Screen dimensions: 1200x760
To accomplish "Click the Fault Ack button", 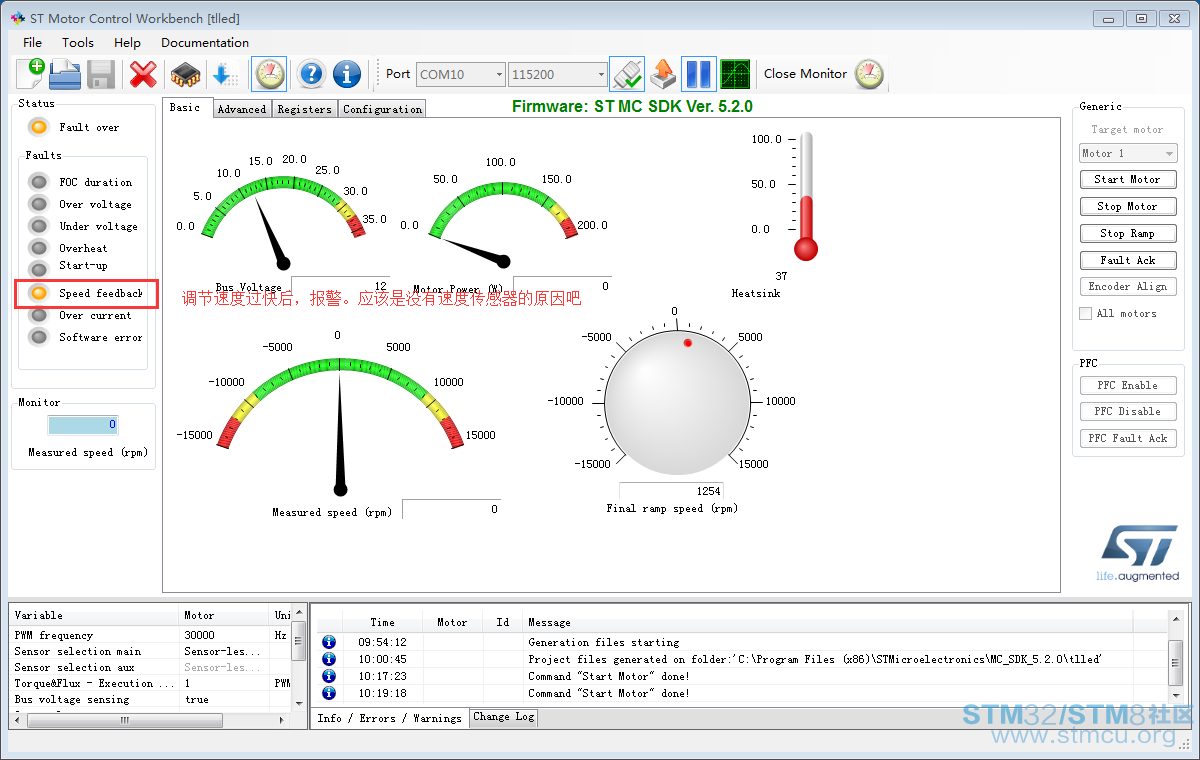I will [1128, 260].
